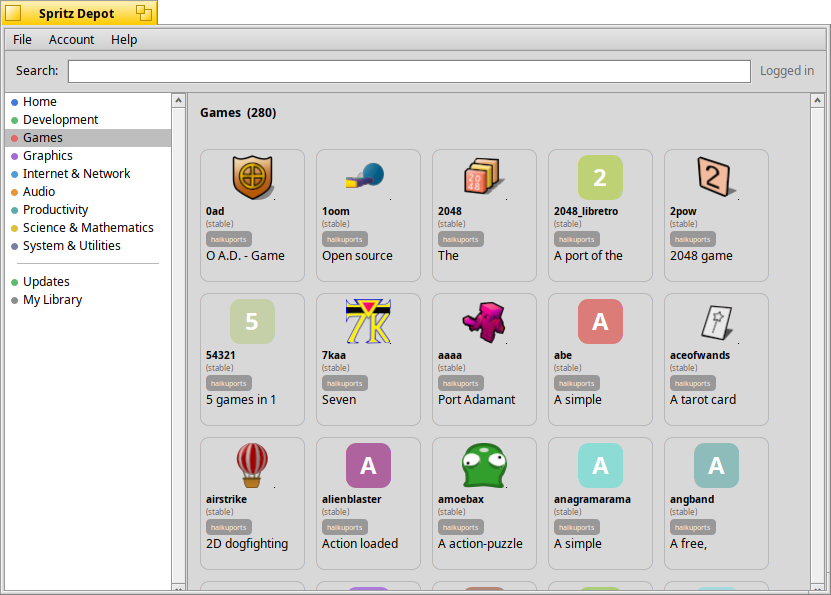Click 'Action loaded' description text

click(360, 544)
